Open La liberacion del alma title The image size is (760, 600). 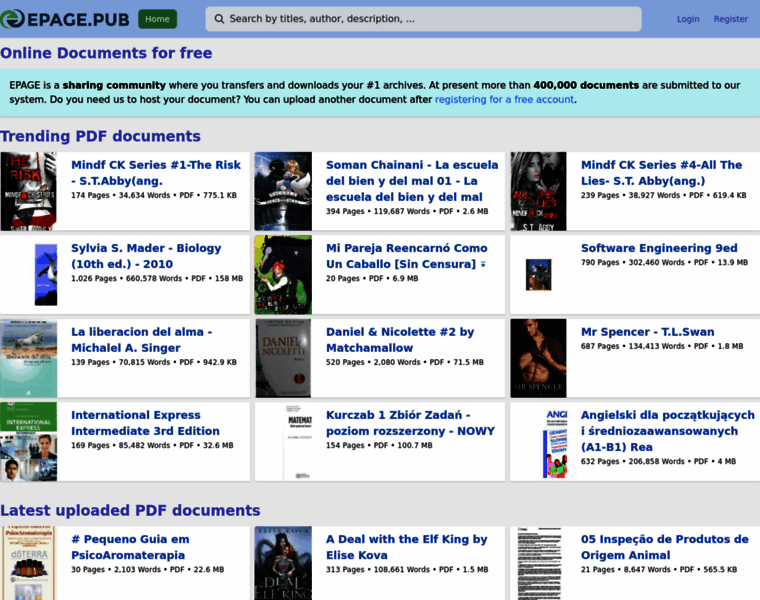(x=142, y=340)
